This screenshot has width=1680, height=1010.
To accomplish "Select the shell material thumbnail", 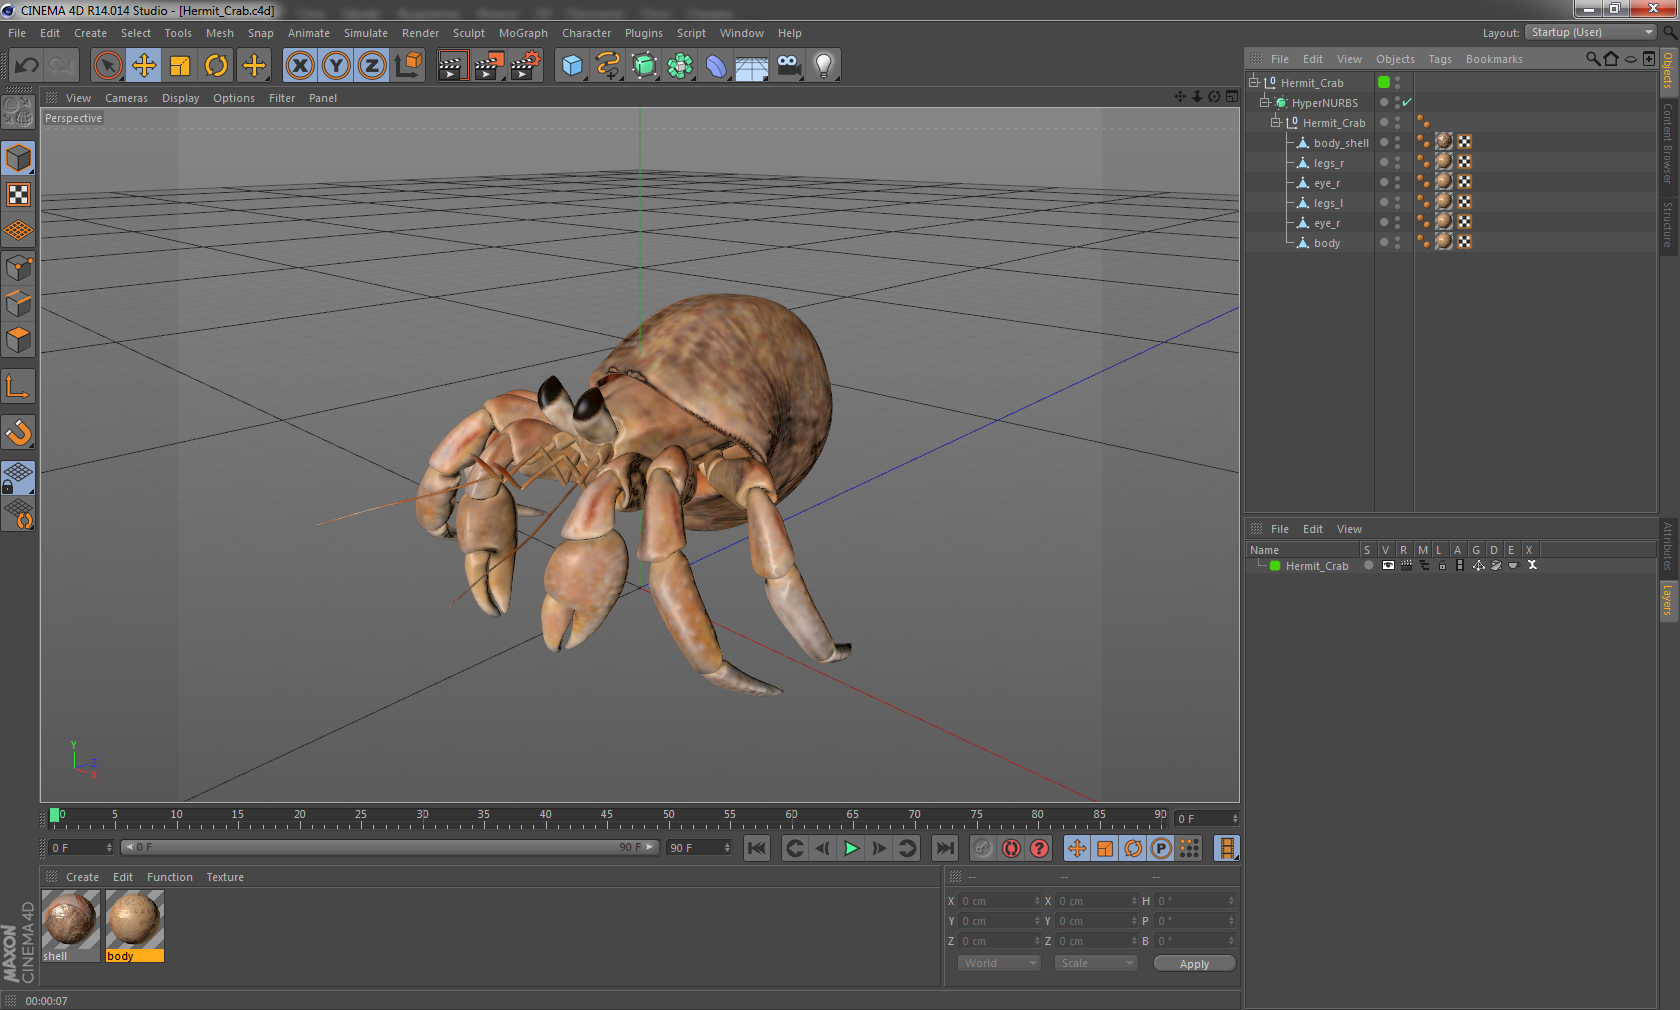I will (x=70, y=926).
